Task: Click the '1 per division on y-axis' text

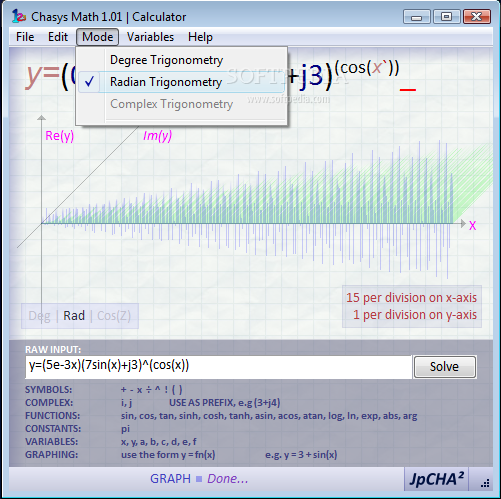Action: (415, 315)
